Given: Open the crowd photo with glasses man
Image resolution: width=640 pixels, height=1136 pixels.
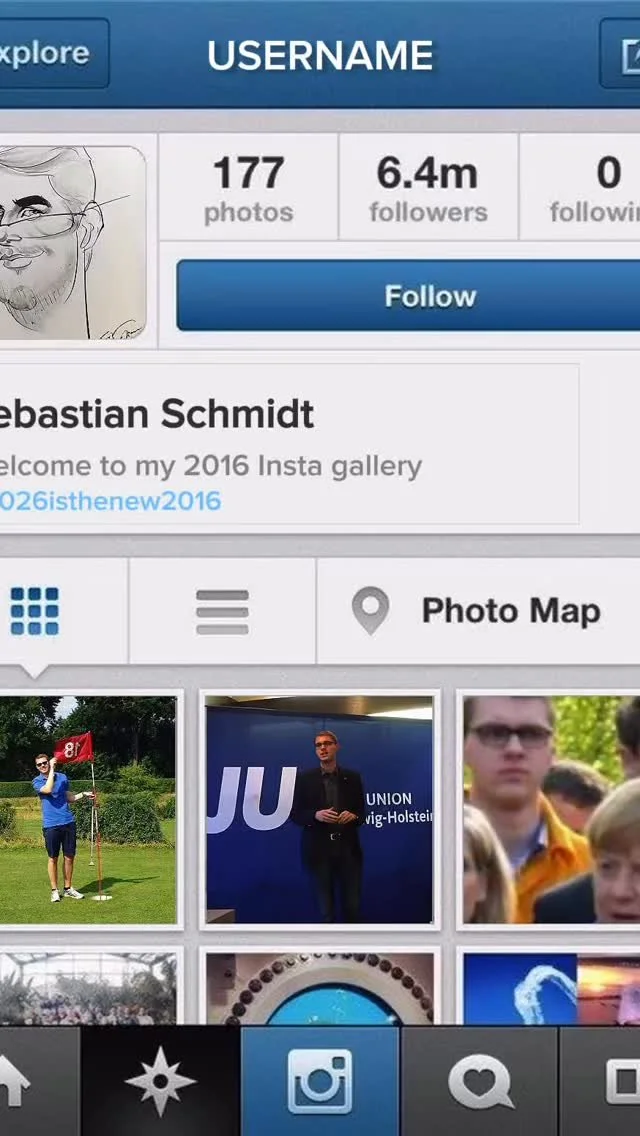Looking at the screenshot, I should 552,809.
